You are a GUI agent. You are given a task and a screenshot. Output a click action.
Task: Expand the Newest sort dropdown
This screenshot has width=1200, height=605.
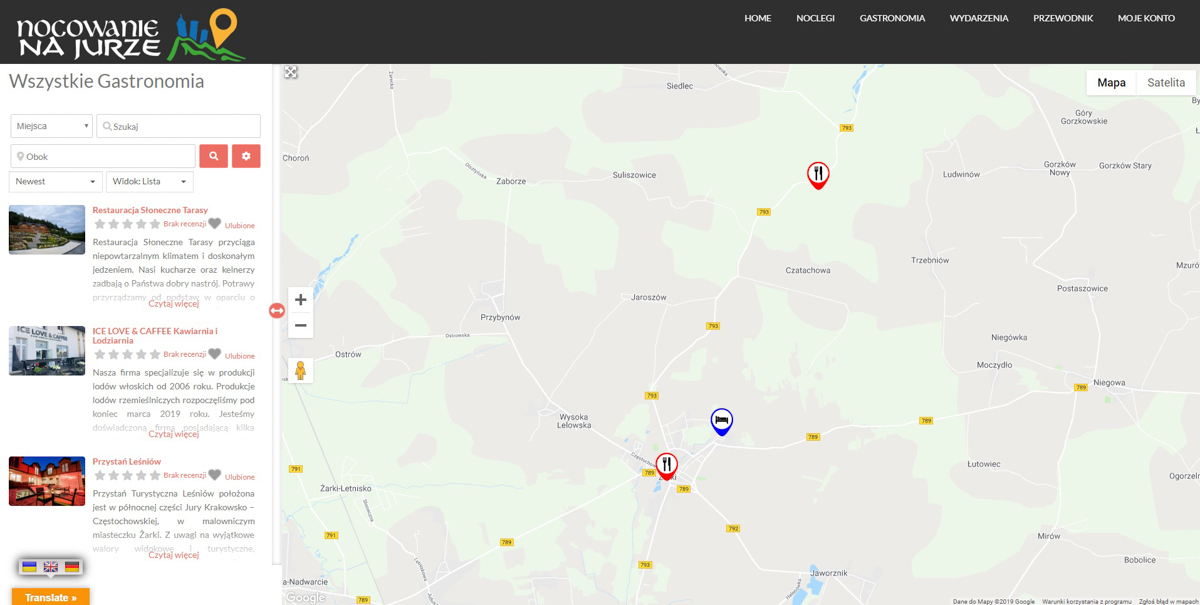pos(55,182)
